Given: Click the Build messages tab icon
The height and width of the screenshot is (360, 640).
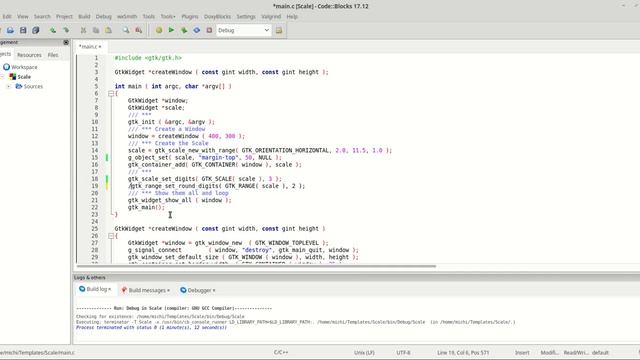Looking at the screenshot, I should click(x=124, y=290).
